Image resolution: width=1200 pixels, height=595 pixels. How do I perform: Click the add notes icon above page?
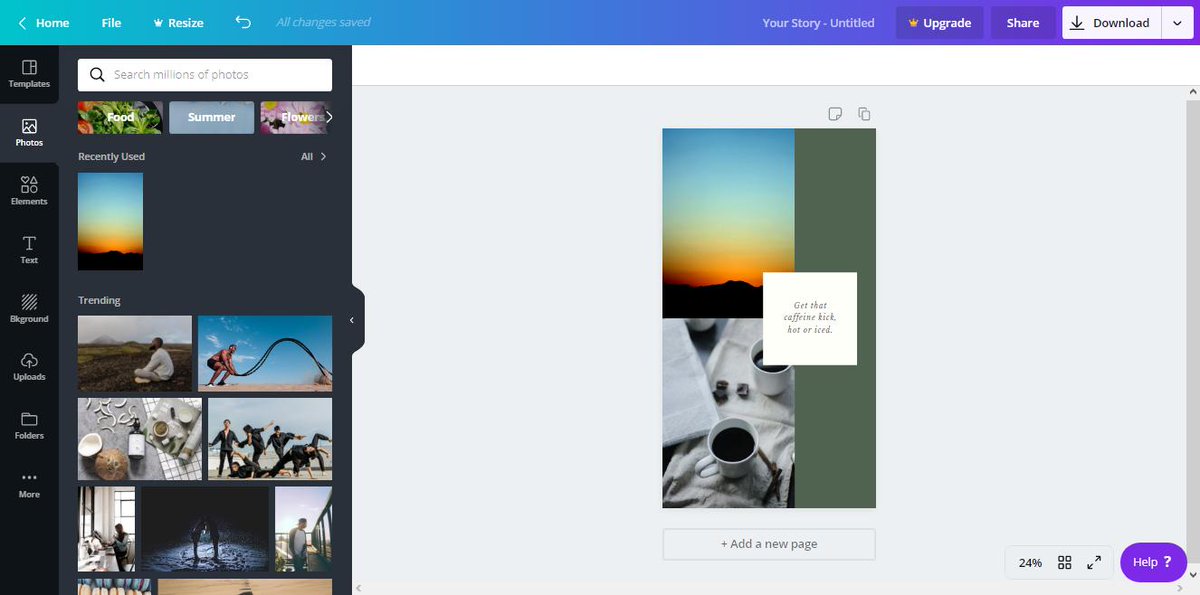835,114
